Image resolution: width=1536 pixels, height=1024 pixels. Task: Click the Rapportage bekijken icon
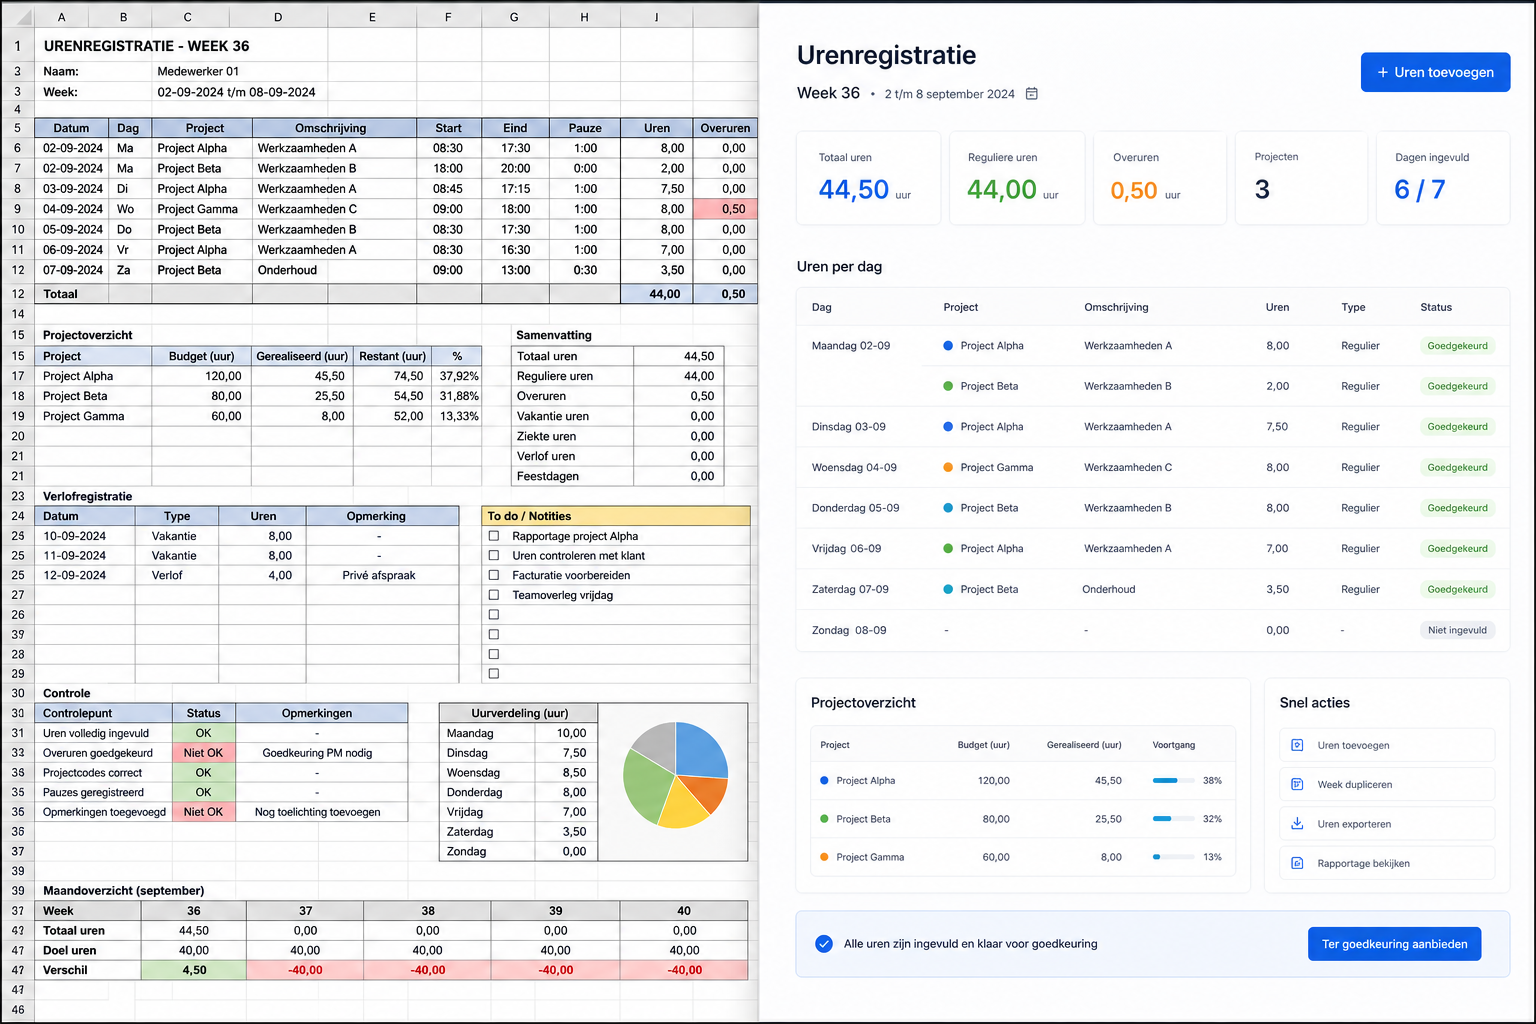click(x=1297, y=863)
